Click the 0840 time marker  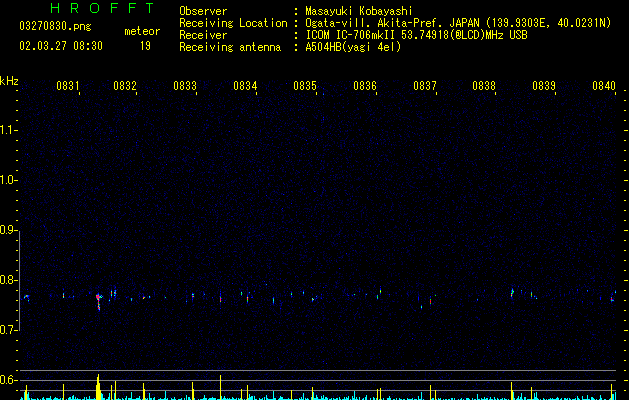click(x=604, y=86)
